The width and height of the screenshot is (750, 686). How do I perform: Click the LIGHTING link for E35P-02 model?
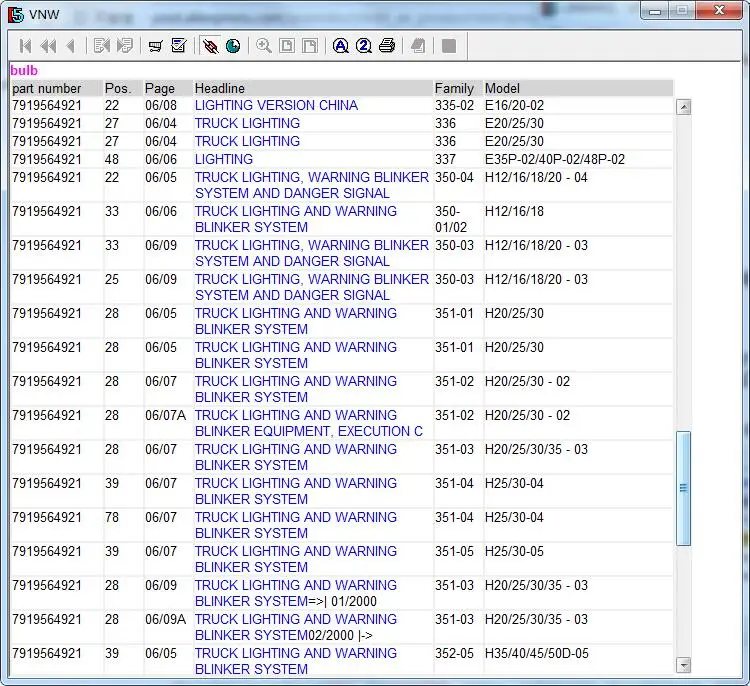pyautogui.click(x=224, y=159)
